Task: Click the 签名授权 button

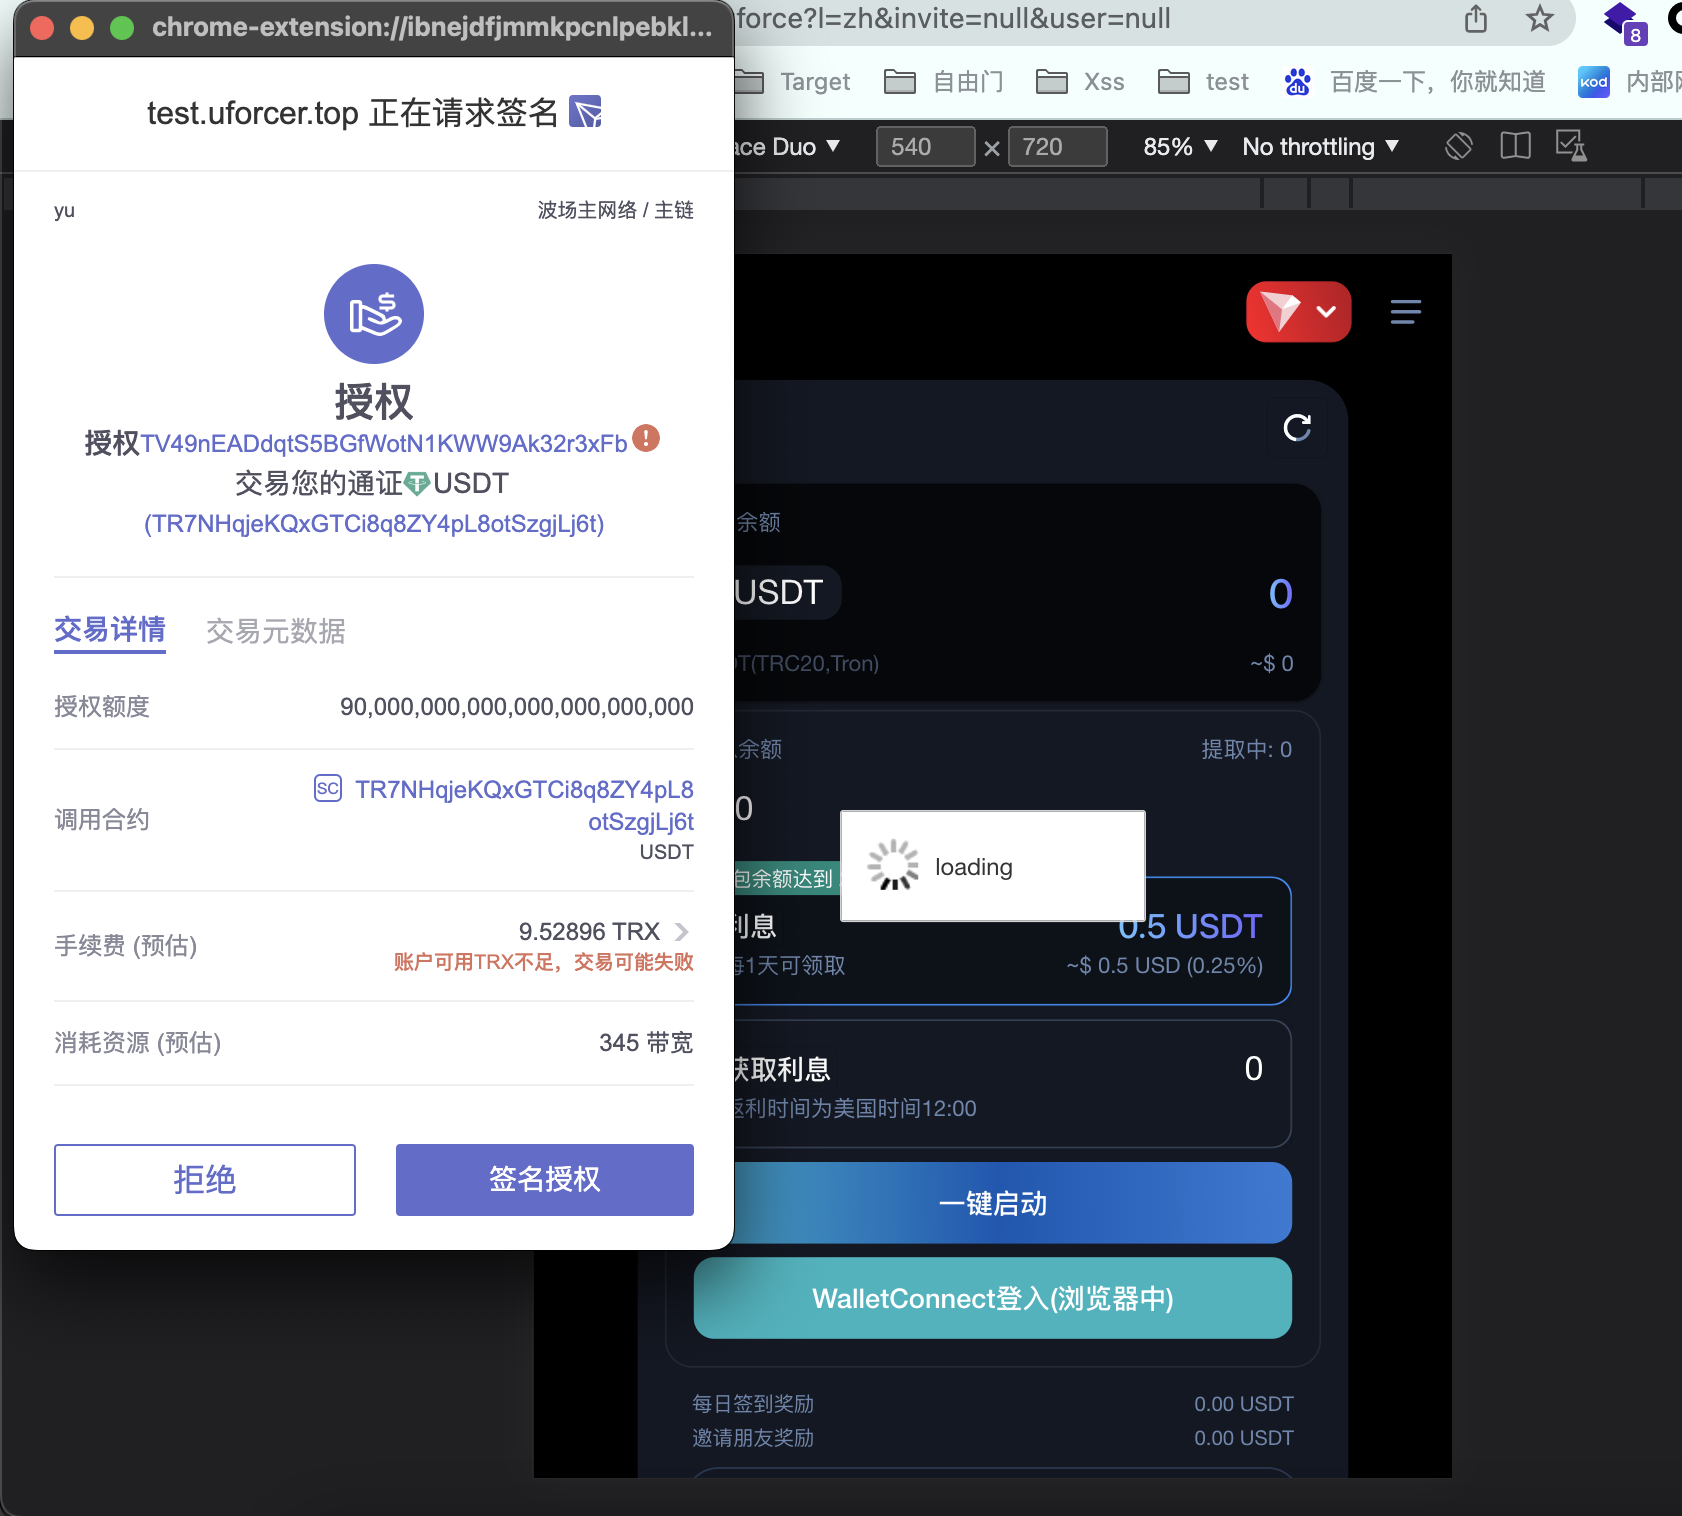Action: click(544, 1180)
